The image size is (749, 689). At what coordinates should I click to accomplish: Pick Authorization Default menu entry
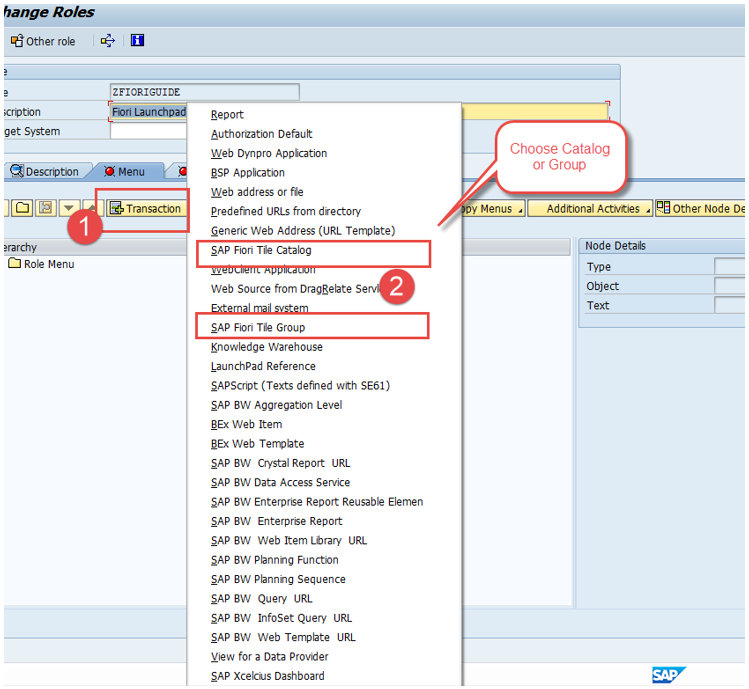click(x=261, y=134)
